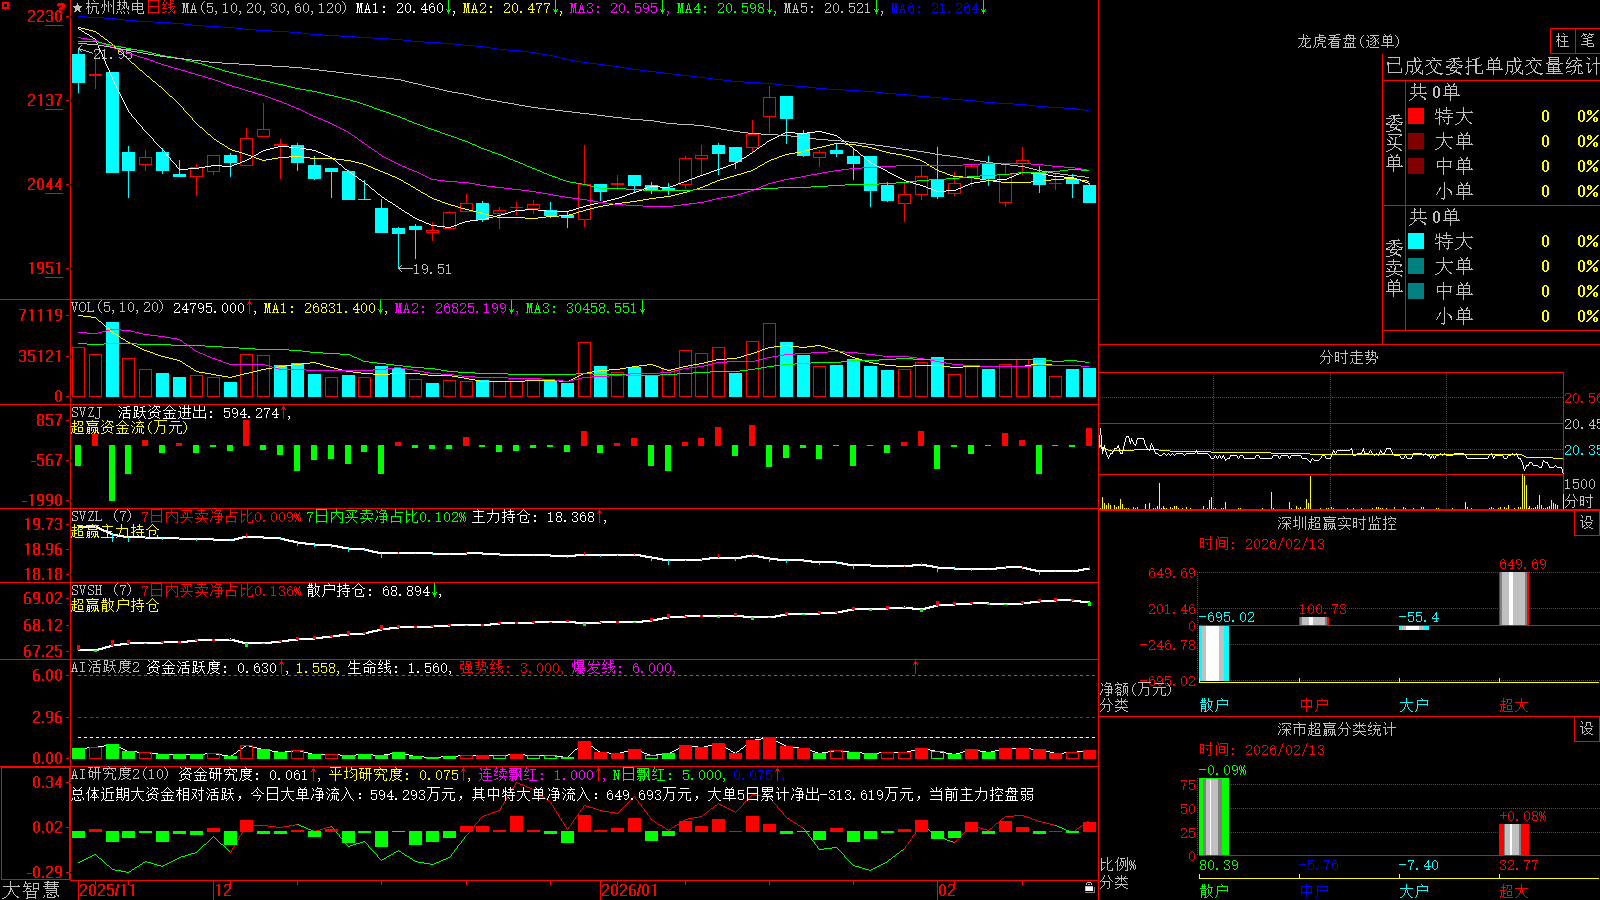Click the 委卖单 section label
This screenshot has width=1600, height=900.
1394,267
